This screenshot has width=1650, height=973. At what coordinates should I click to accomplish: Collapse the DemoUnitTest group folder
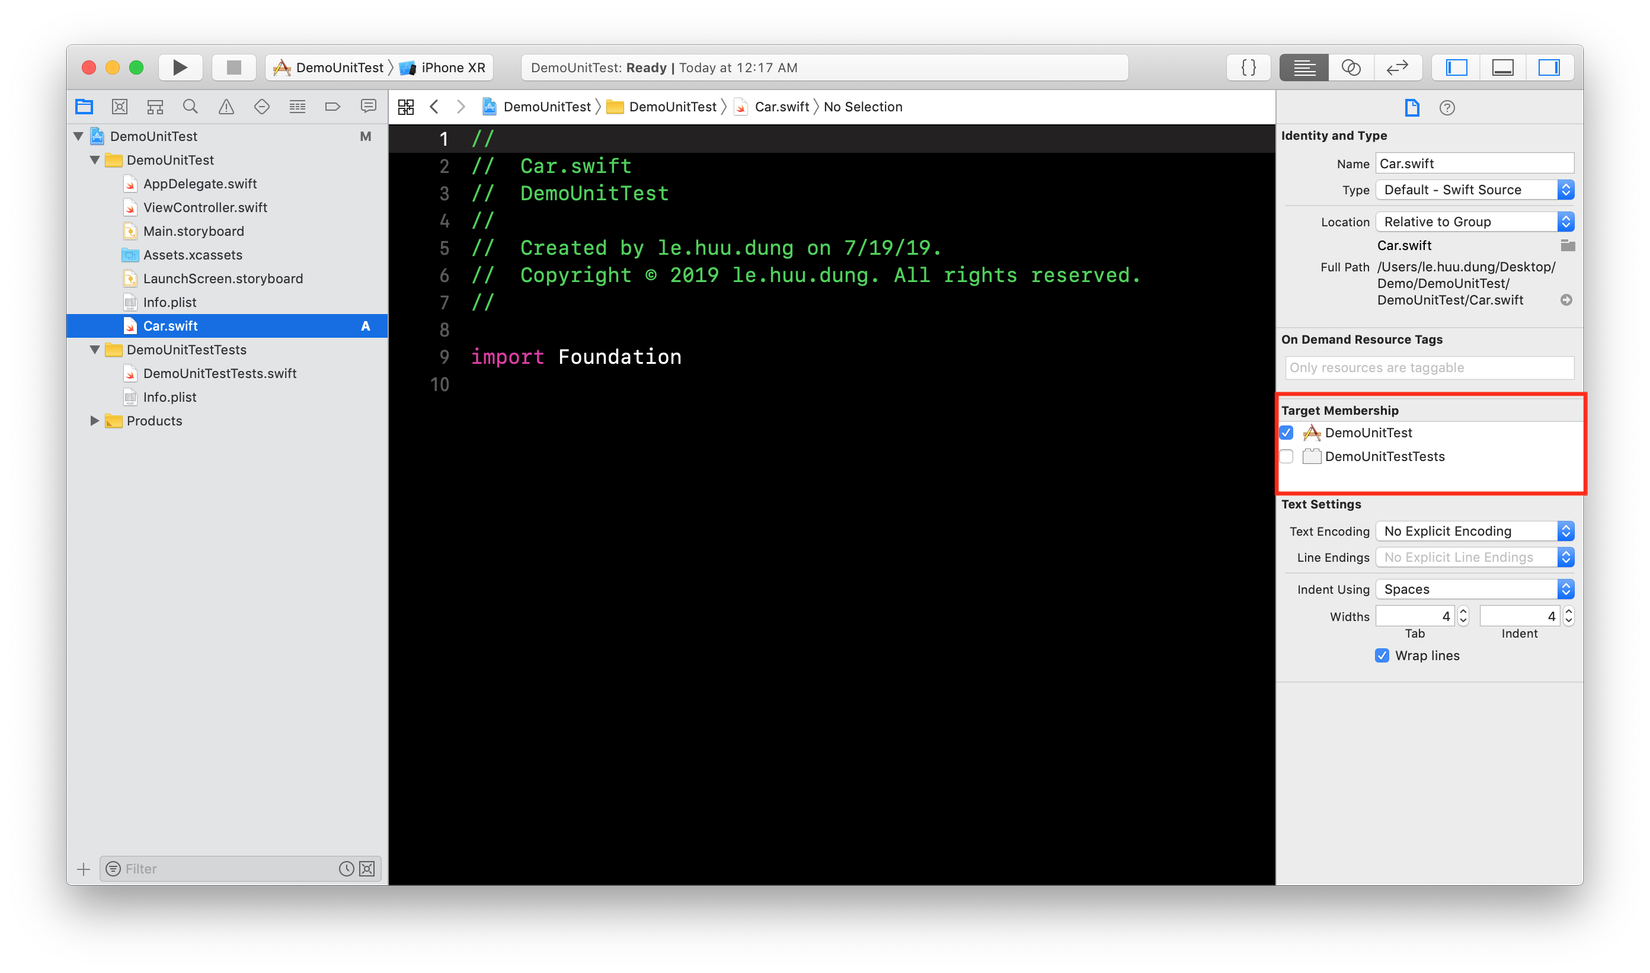pyautogui.click(x=95, y=160)
